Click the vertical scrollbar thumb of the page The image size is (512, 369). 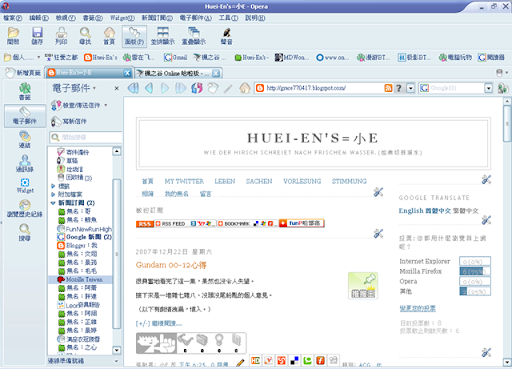[x=507, y=123]
